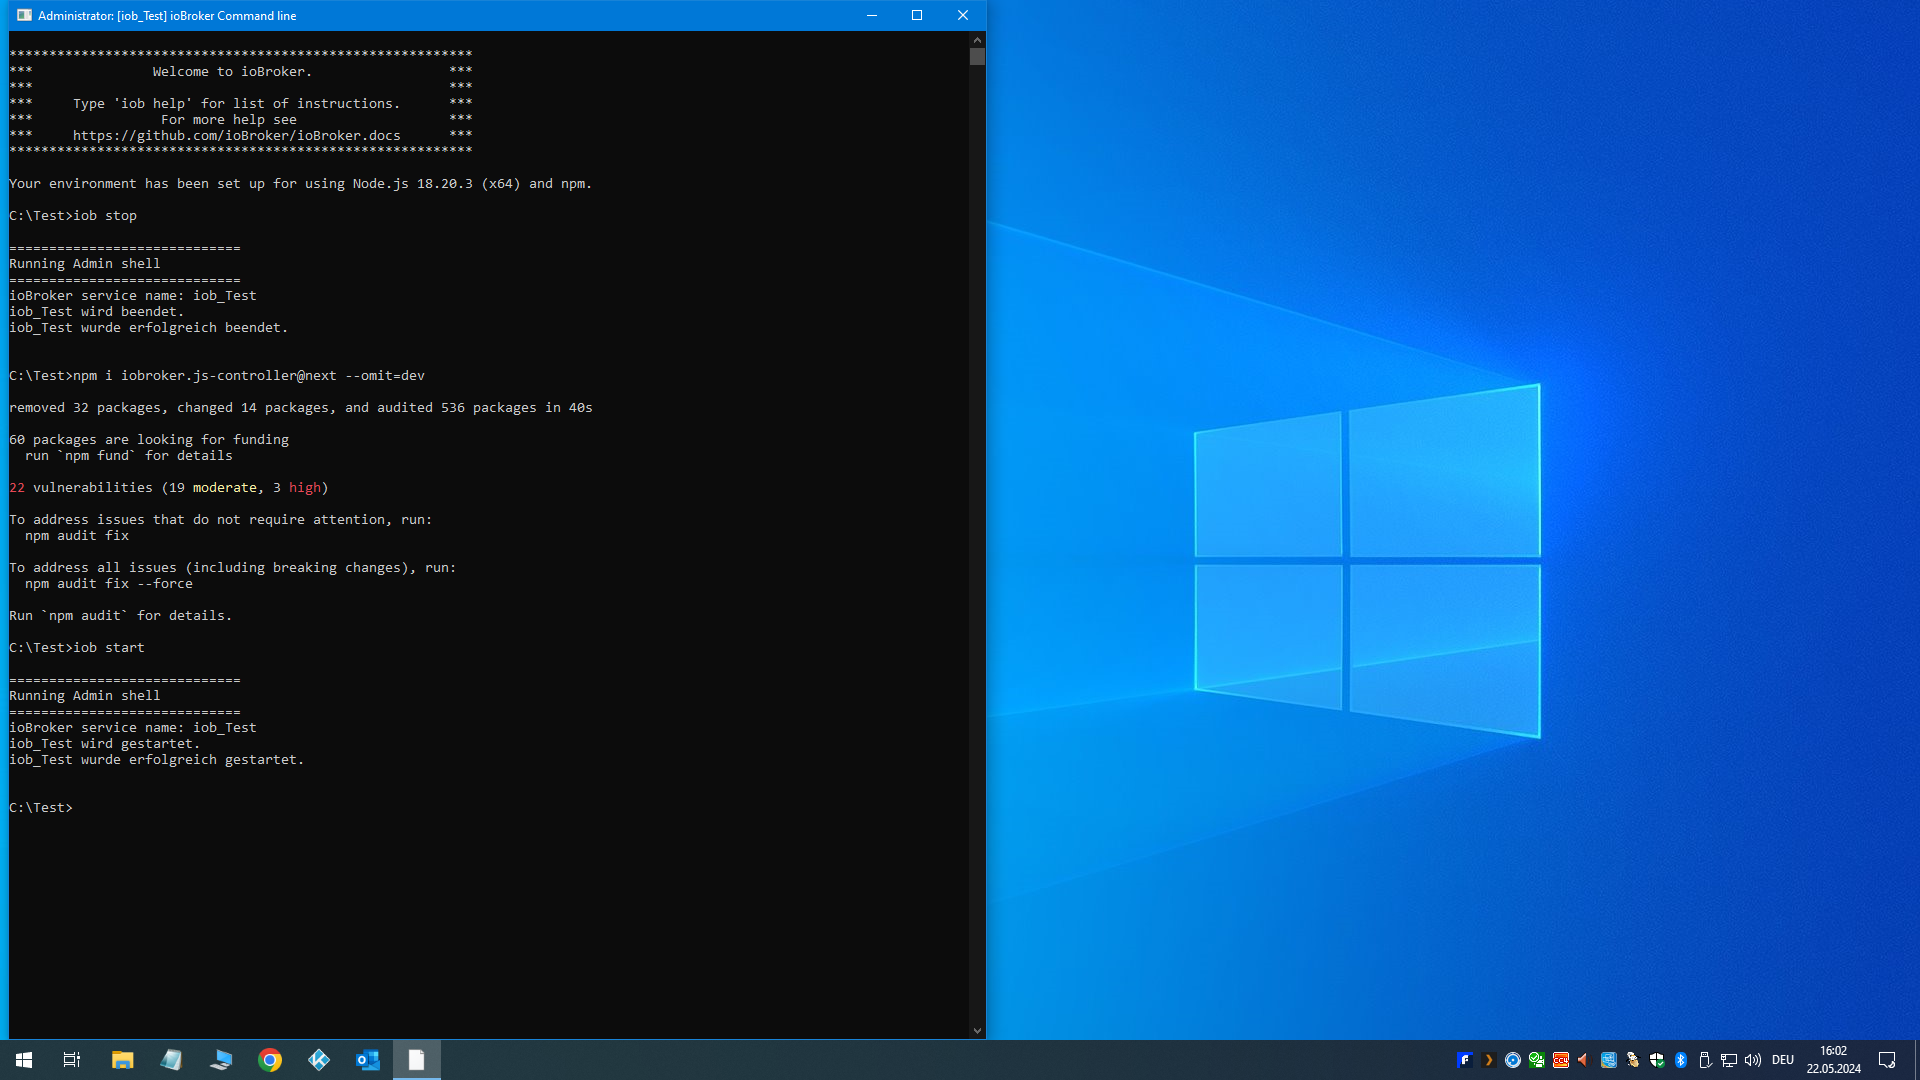
Task: Open the Bluetooth tray icon
Action: click(1681, 1060)
